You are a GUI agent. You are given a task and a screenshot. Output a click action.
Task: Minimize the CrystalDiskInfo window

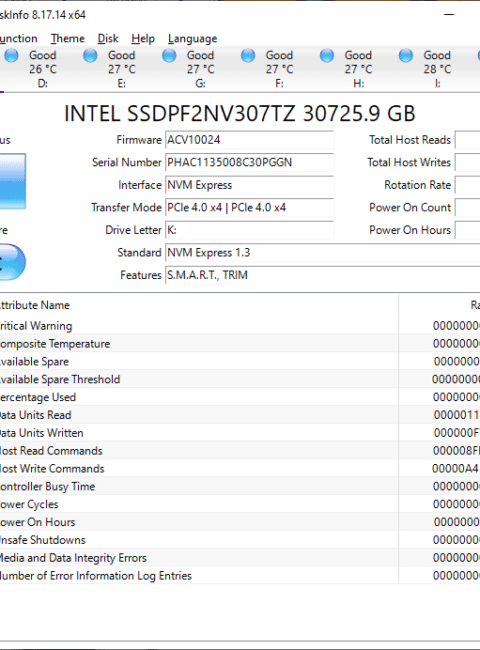tap(449, 15)
